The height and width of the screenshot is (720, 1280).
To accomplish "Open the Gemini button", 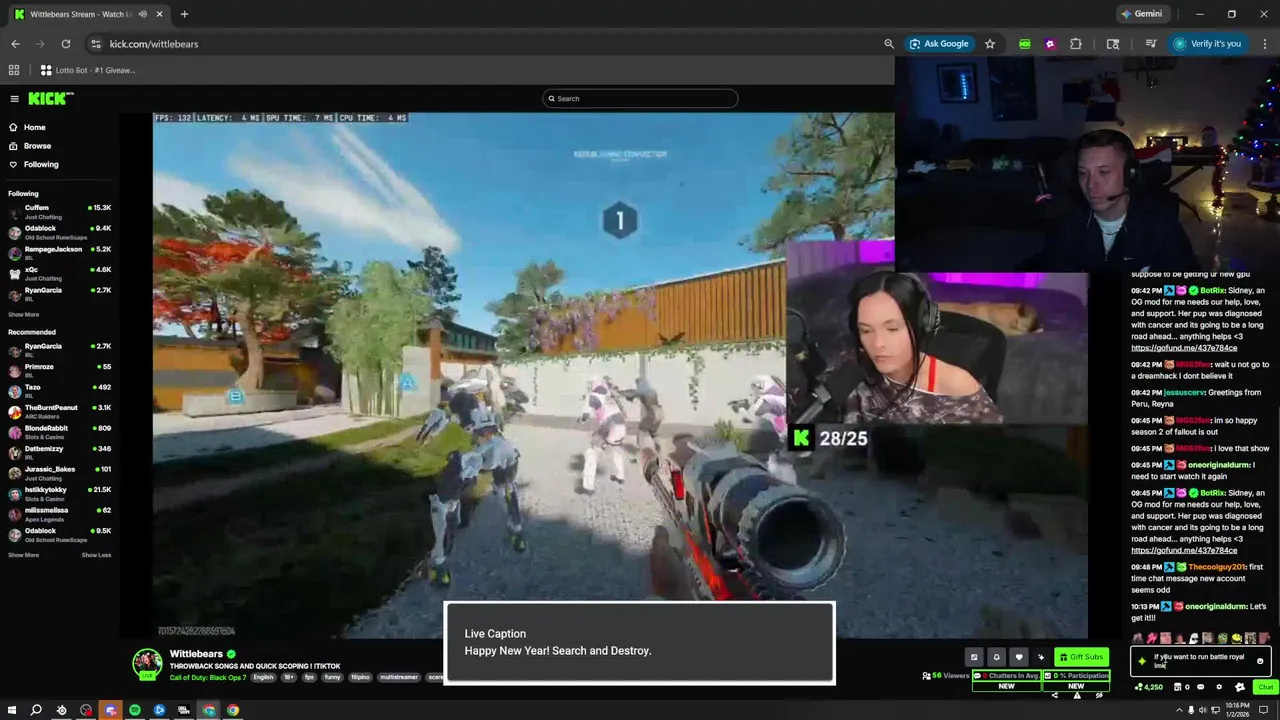I will tap(1142, 14).
